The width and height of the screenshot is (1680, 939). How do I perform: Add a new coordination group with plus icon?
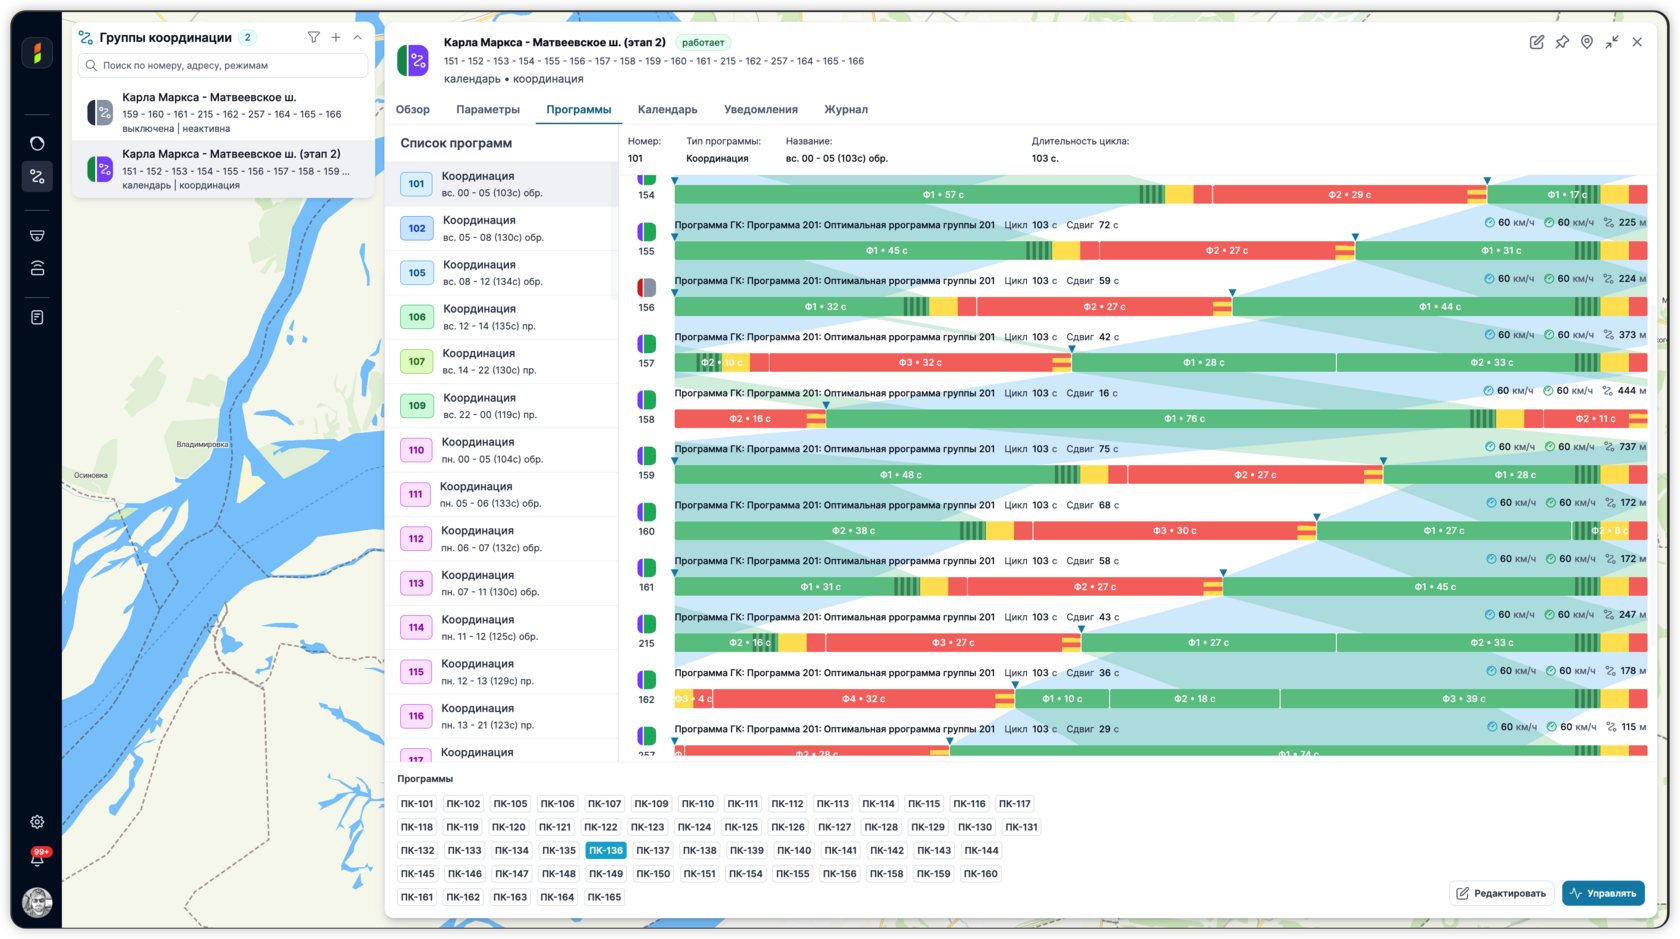tap(336, 38)
